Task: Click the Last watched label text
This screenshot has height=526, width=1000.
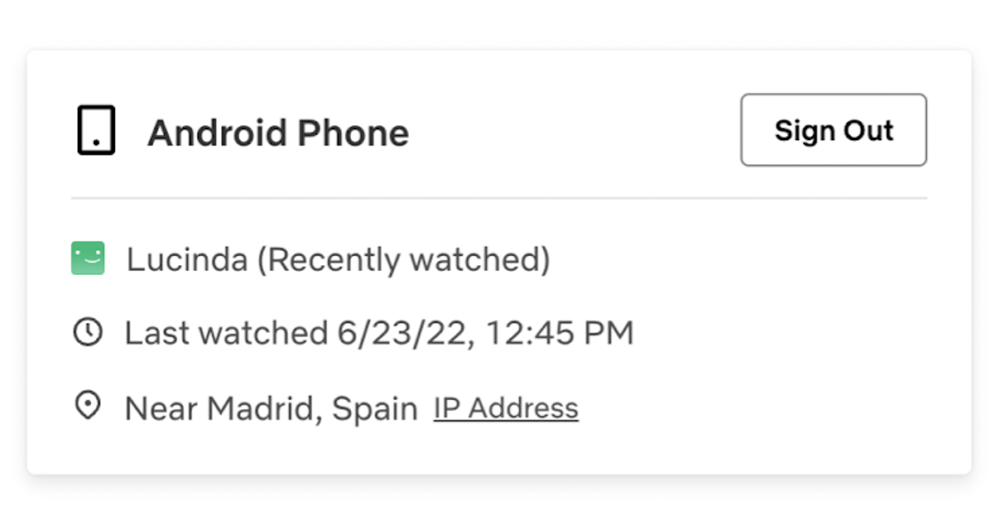Action: pyautogui.click(x=226, y=333)
